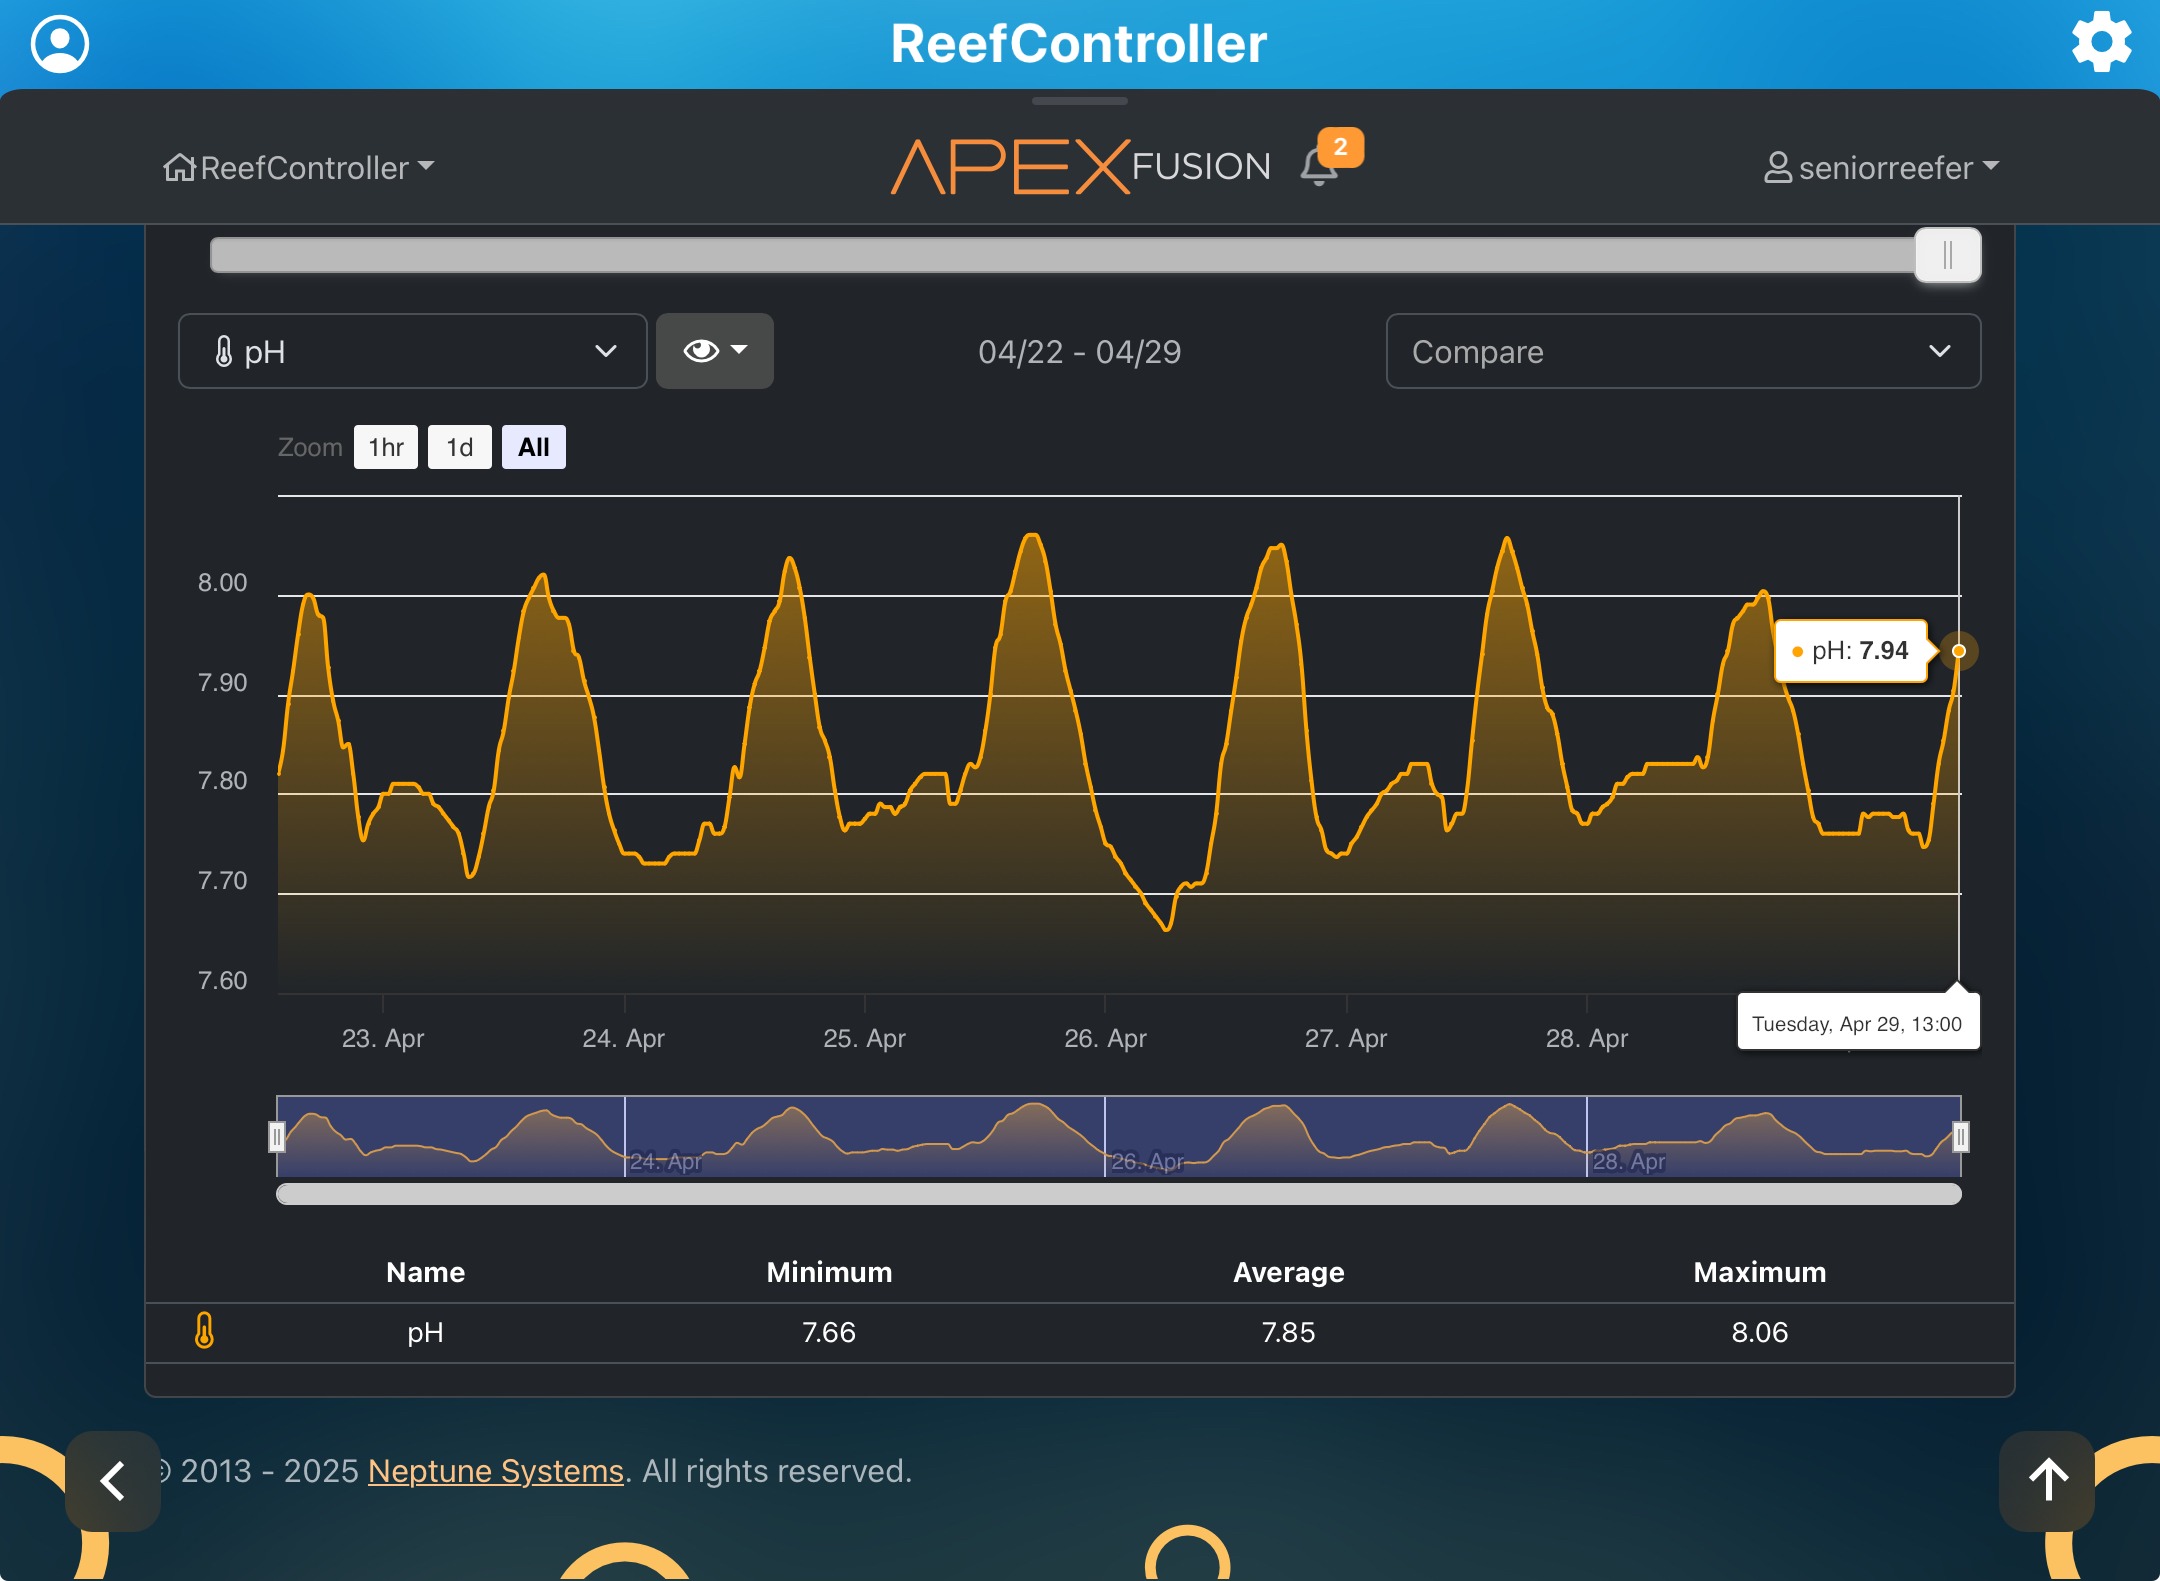Screen dimensions: 2160x1581
Task: Open the settings gear icon
Action: click(x=2100, y=42)
